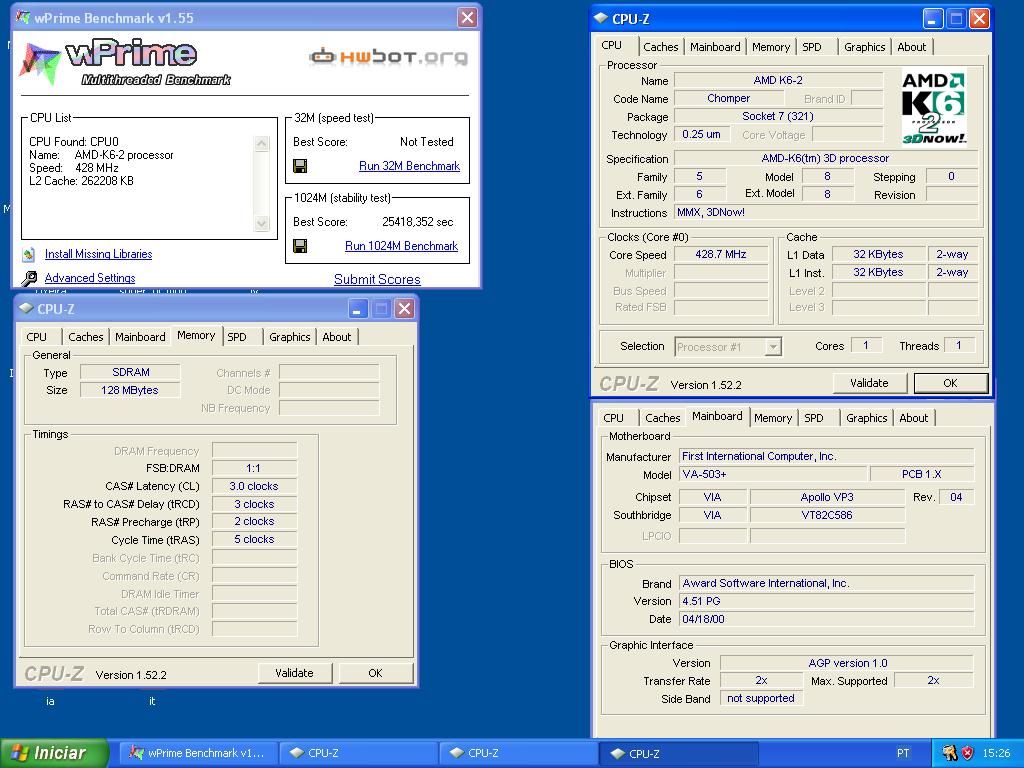
Task: Click second CPU-Z taskbar button
Action: tap(518, 753)
